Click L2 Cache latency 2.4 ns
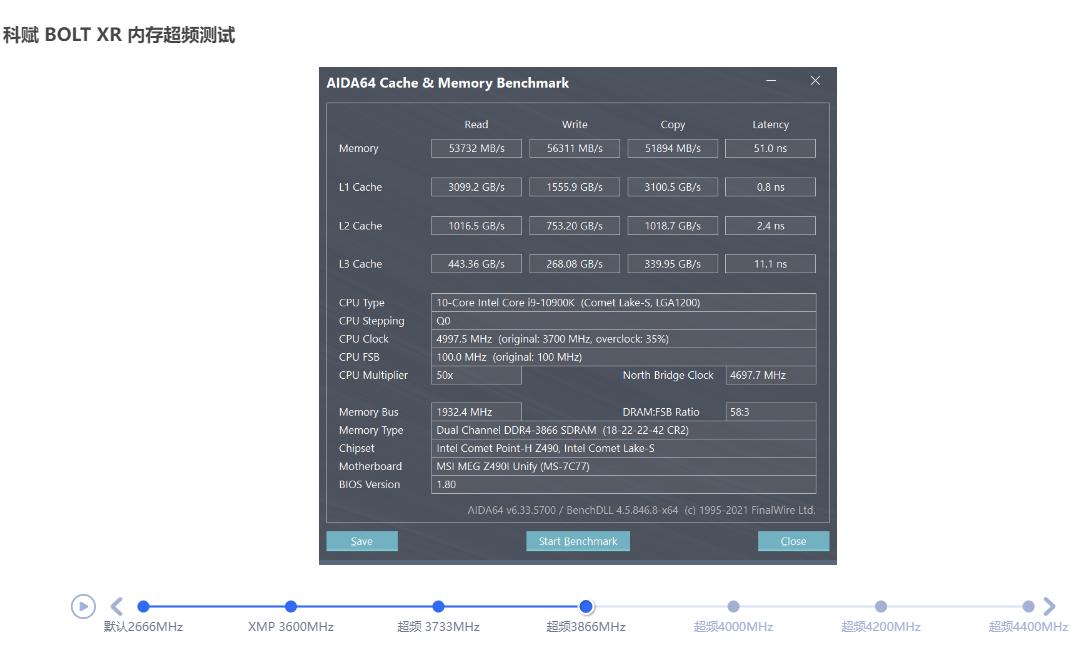 coord(770,226)
